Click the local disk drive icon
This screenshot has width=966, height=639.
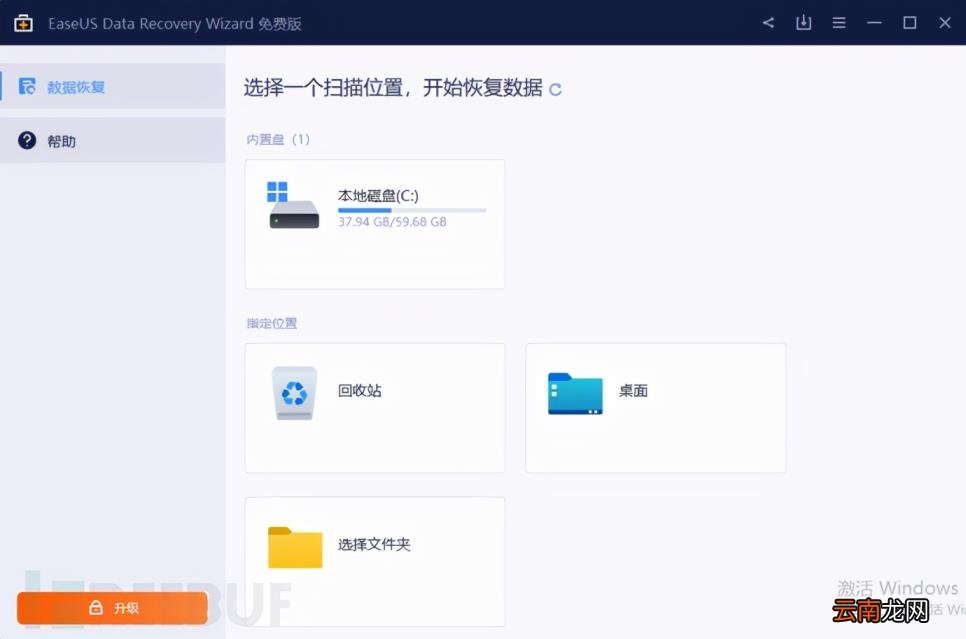294,205
